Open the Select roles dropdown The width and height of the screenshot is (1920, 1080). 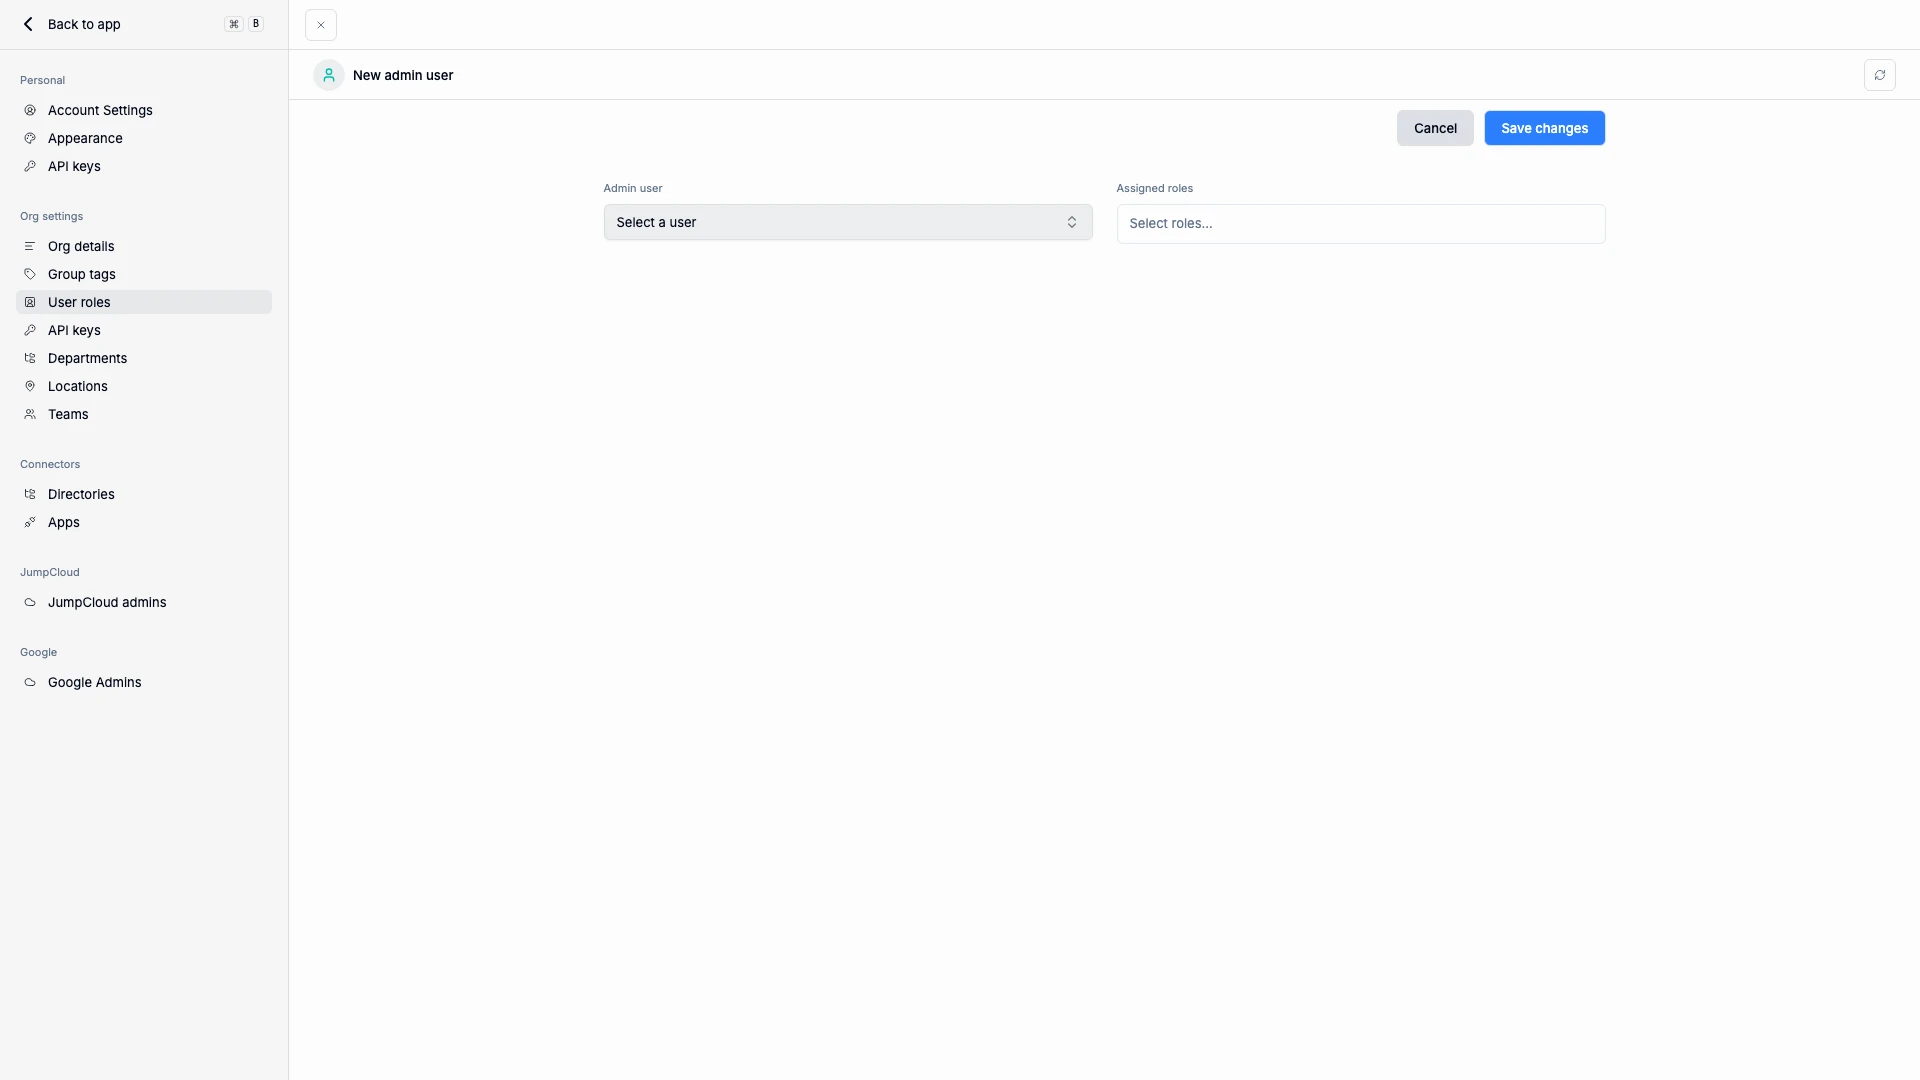(x=1360, y=223)
